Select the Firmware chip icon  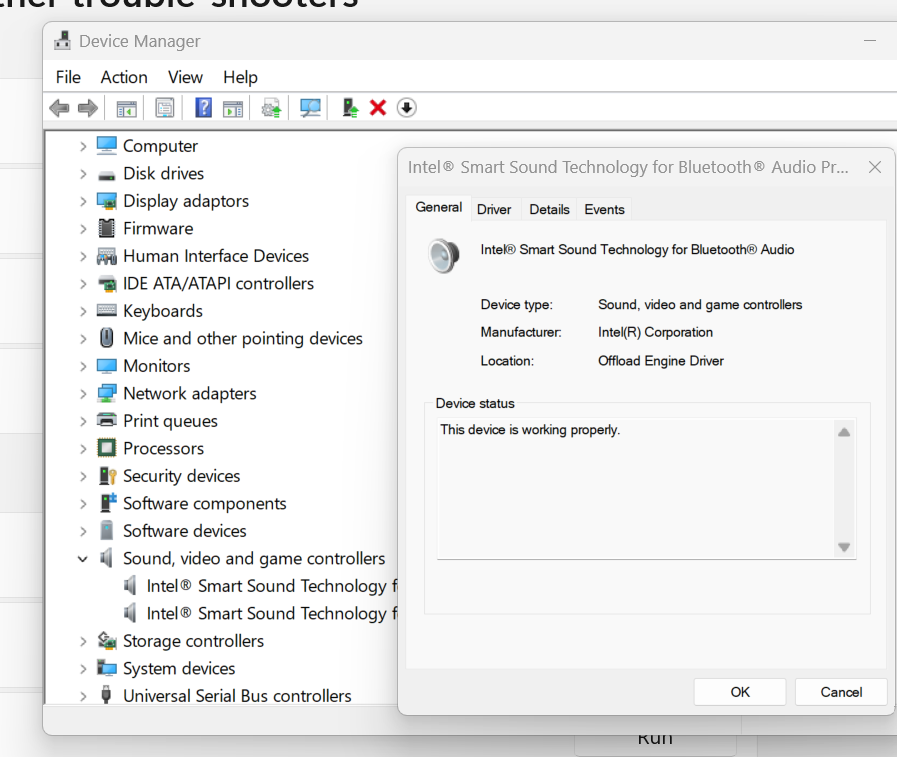(106, 228)
